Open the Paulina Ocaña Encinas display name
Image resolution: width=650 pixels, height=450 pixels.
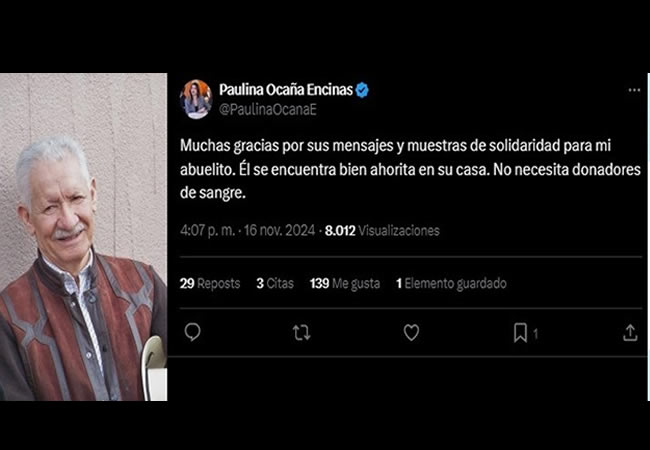coord(286,90)
